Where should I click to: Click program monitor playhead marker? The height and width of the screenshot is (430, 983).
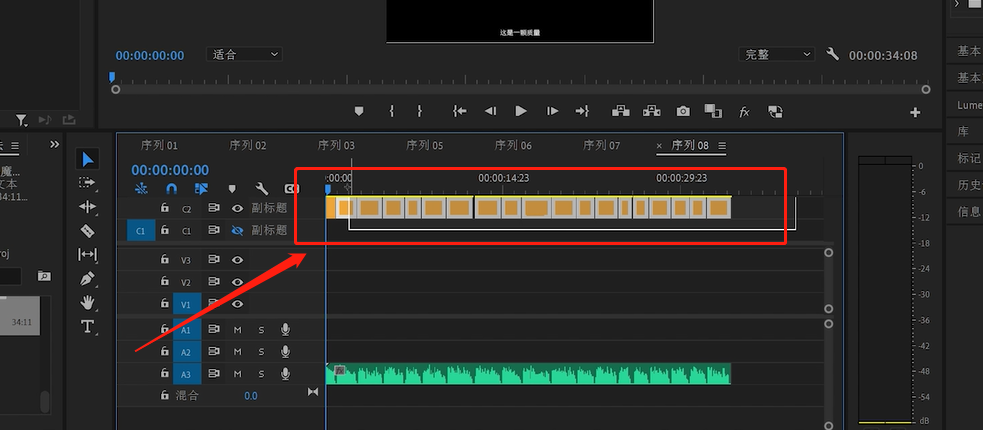(x=112, y=77)
